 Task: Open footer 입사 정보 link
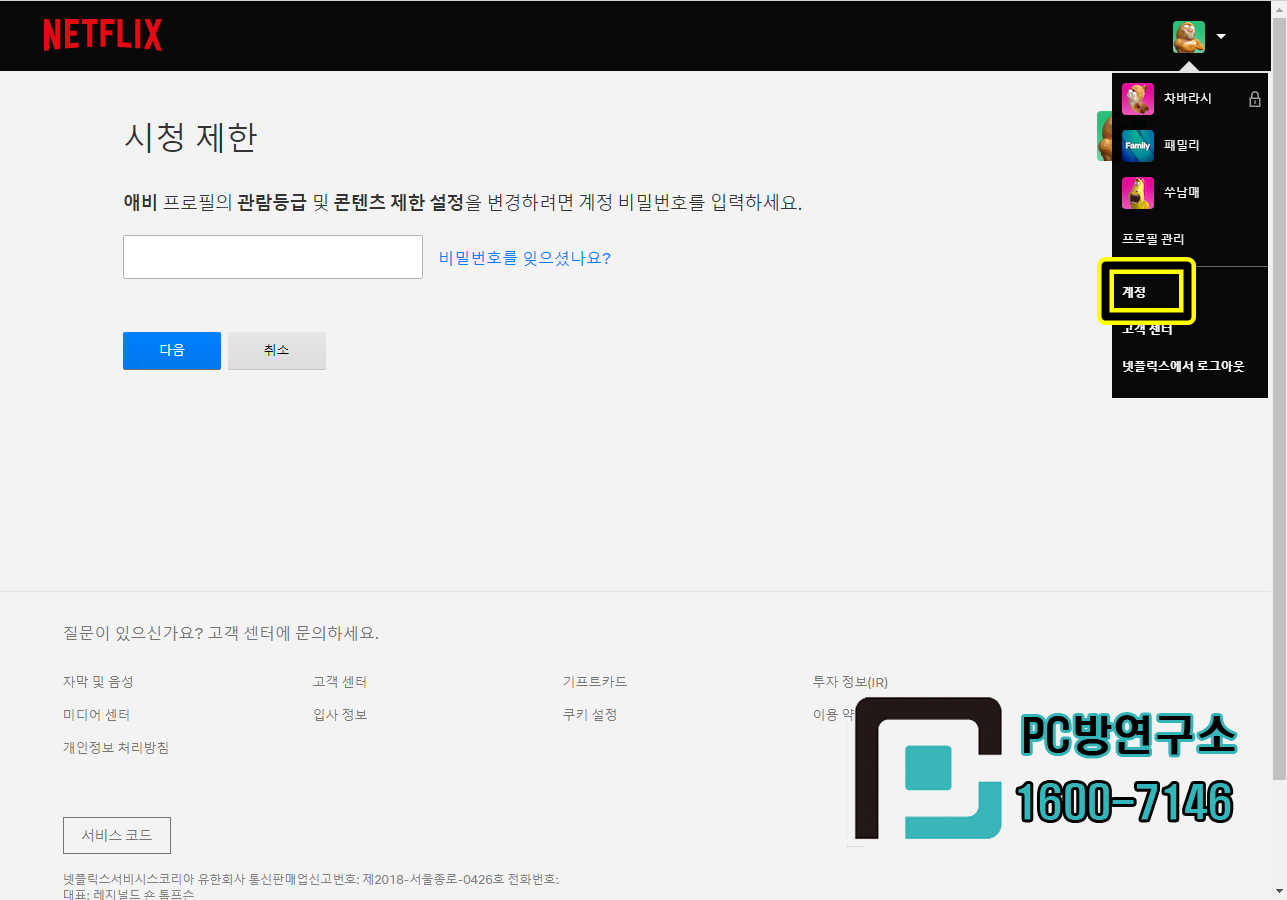(340, 715)
